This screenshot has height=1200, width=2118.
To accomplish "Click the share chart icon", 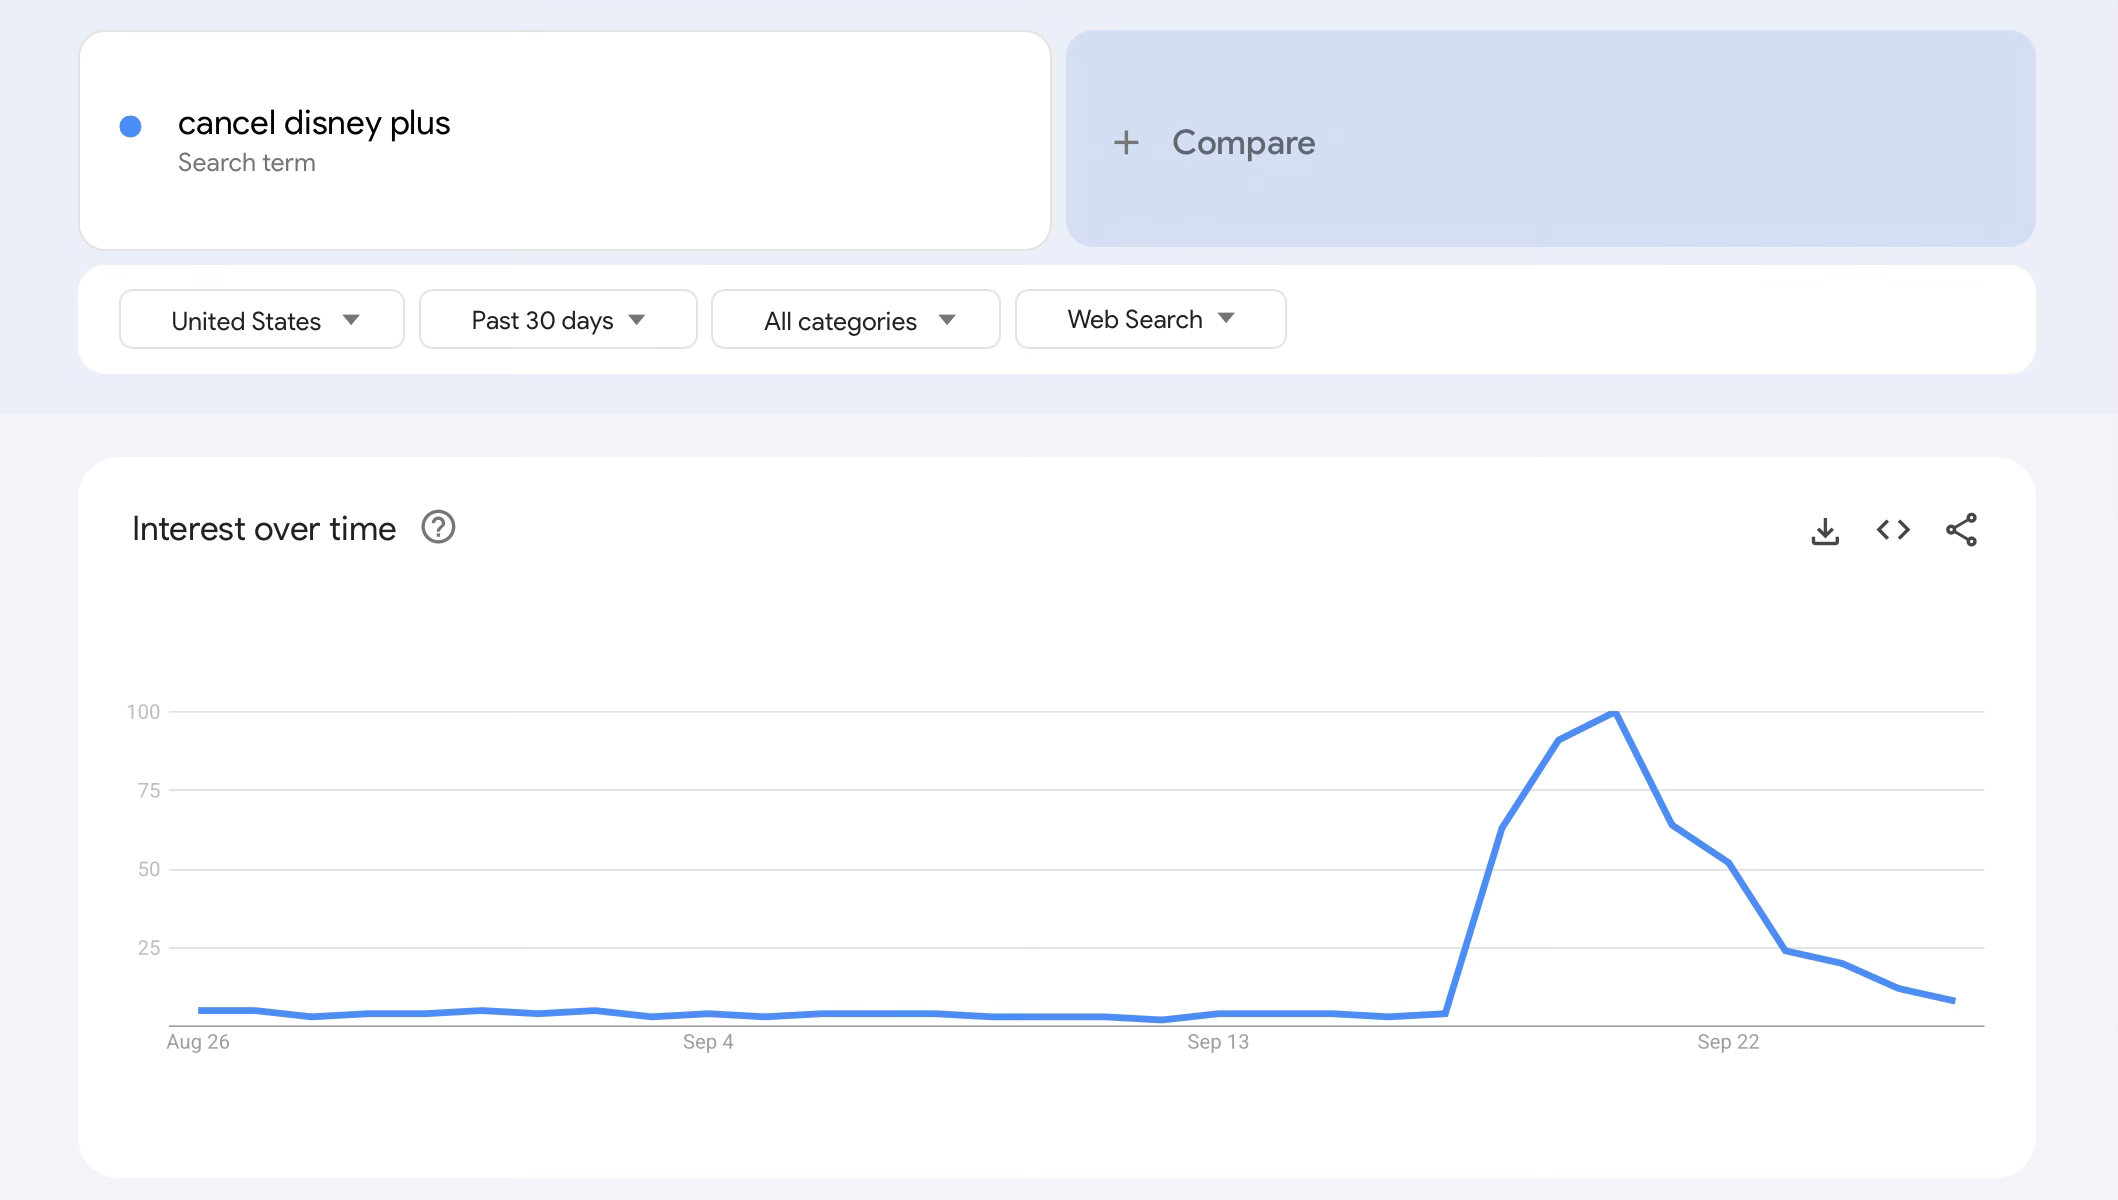I will coord(1961,530).
